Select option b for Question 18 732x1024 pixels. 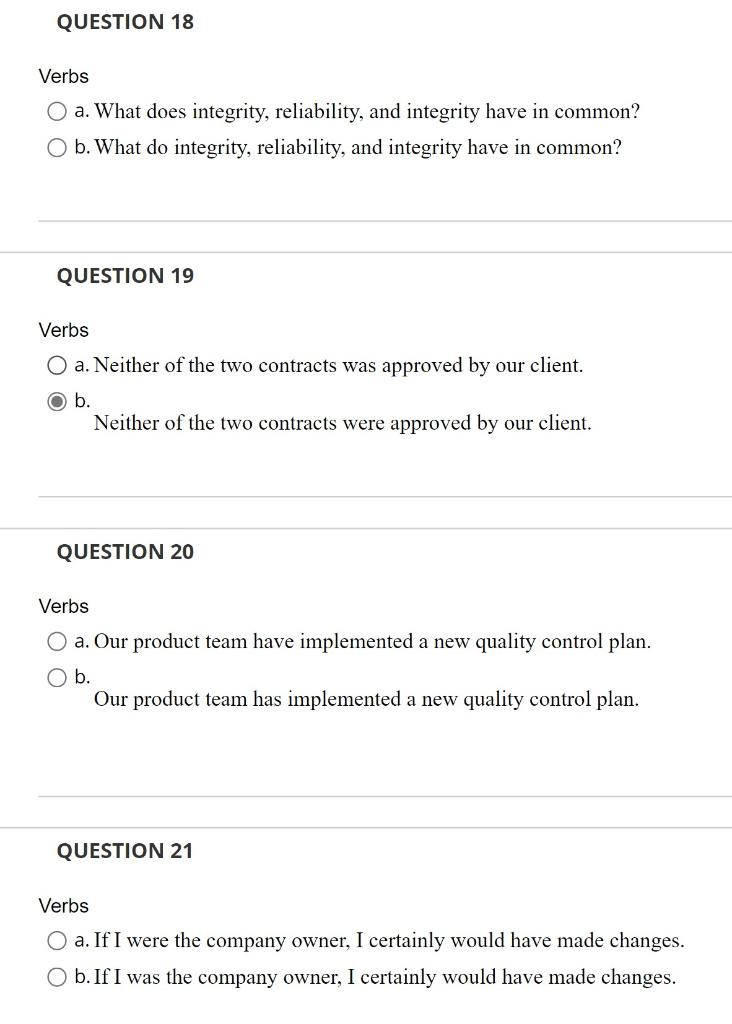(x=57, y=147)
